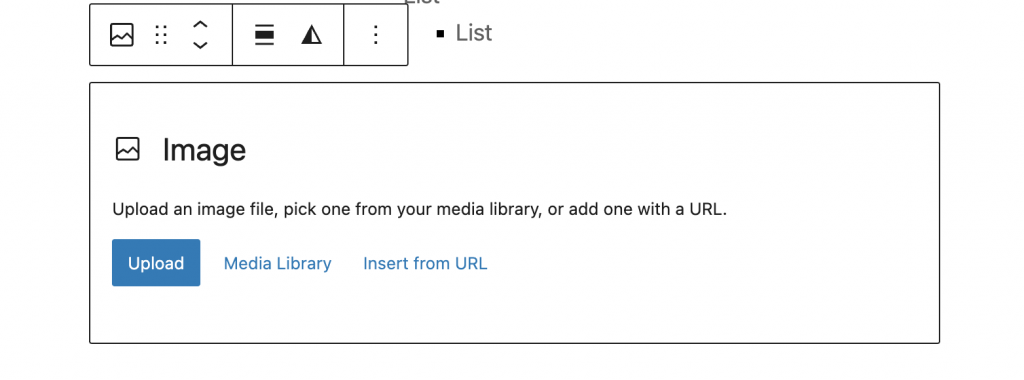Choose Insert from URL
The height and width of the screenshot is (380, 1024).
425,263
